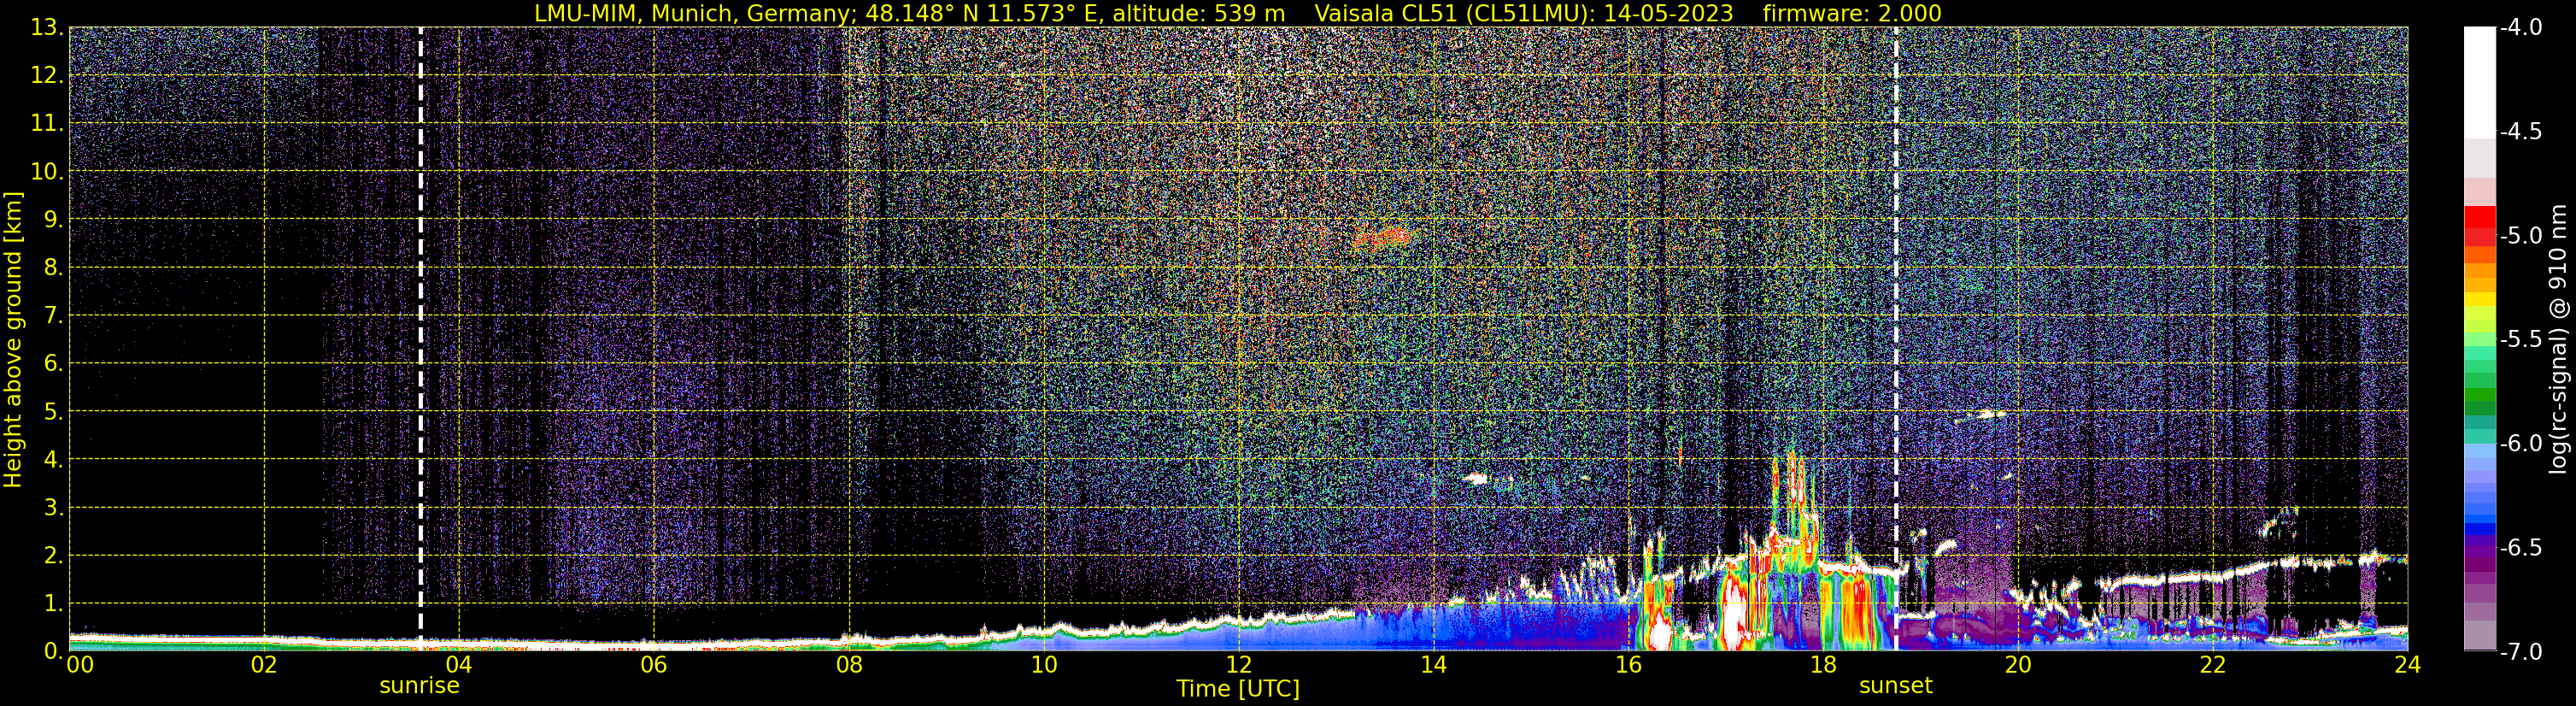Screen dimensions: 2576x706
Task: Click the 'Time [UTC]' axis label
Action: point(1238,689)
